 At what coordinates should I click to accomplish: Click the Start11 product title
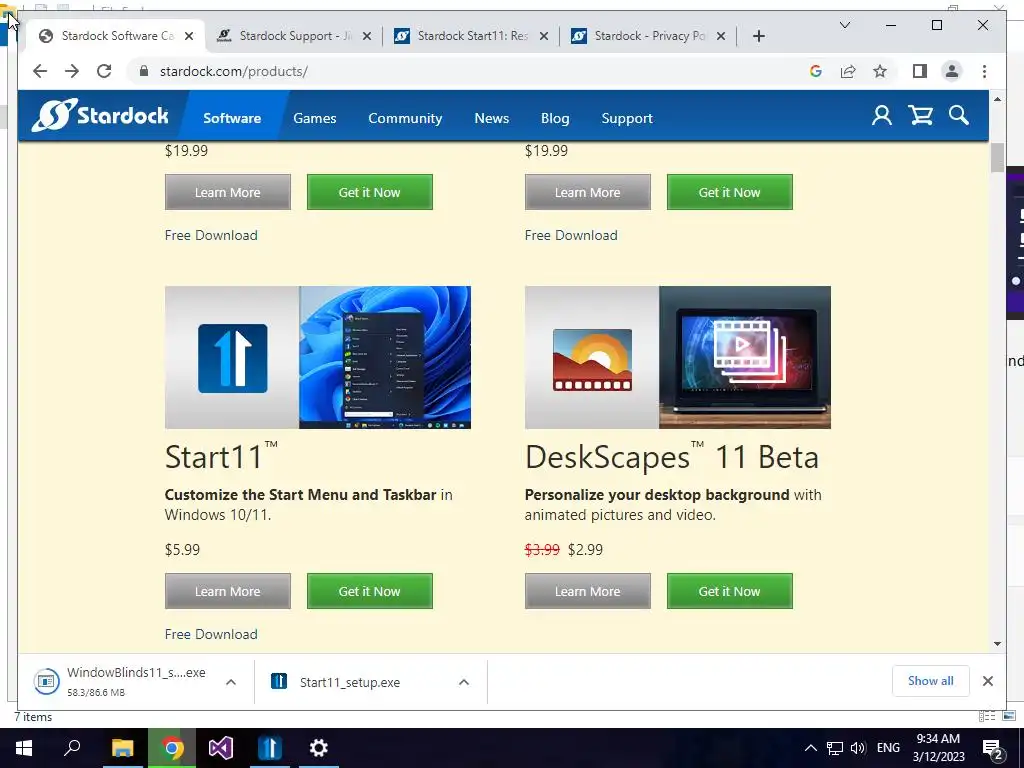[x=221, y=456]
